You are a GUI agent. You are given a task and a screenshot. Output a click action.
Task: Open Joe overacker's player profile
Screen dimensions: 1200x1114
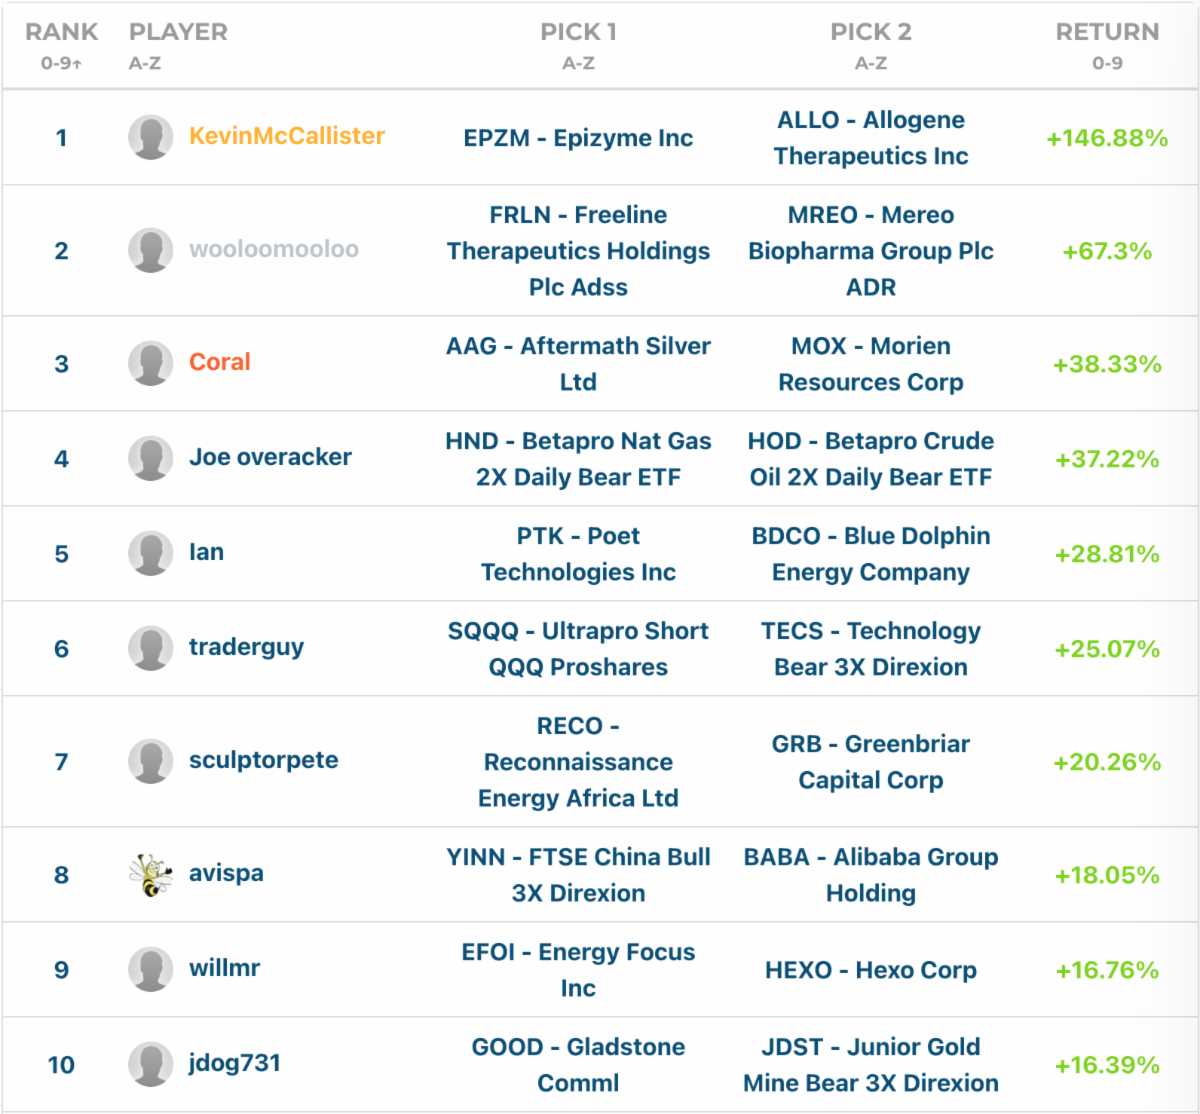pyautogui.click(x=270, y=457)
